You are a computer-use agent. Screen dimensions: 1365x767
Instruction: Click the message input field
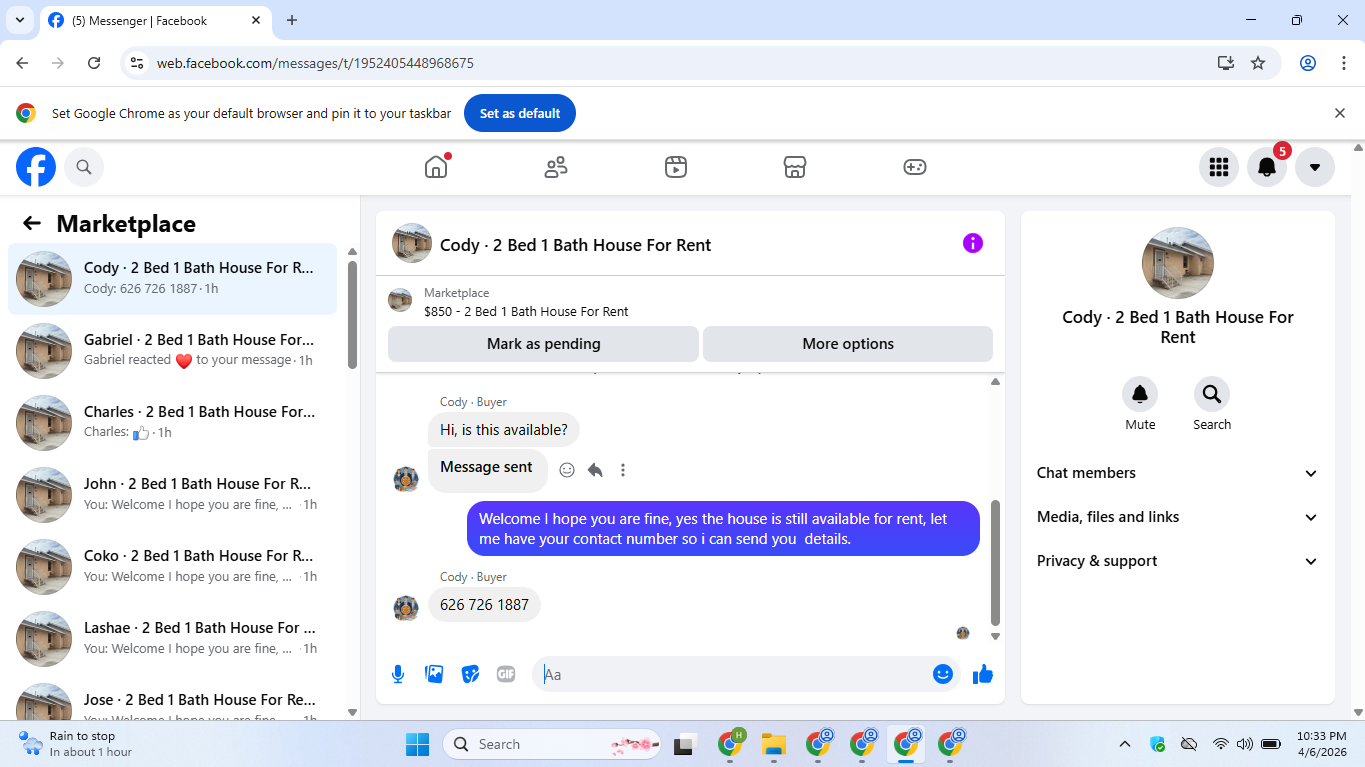[735, 674]
